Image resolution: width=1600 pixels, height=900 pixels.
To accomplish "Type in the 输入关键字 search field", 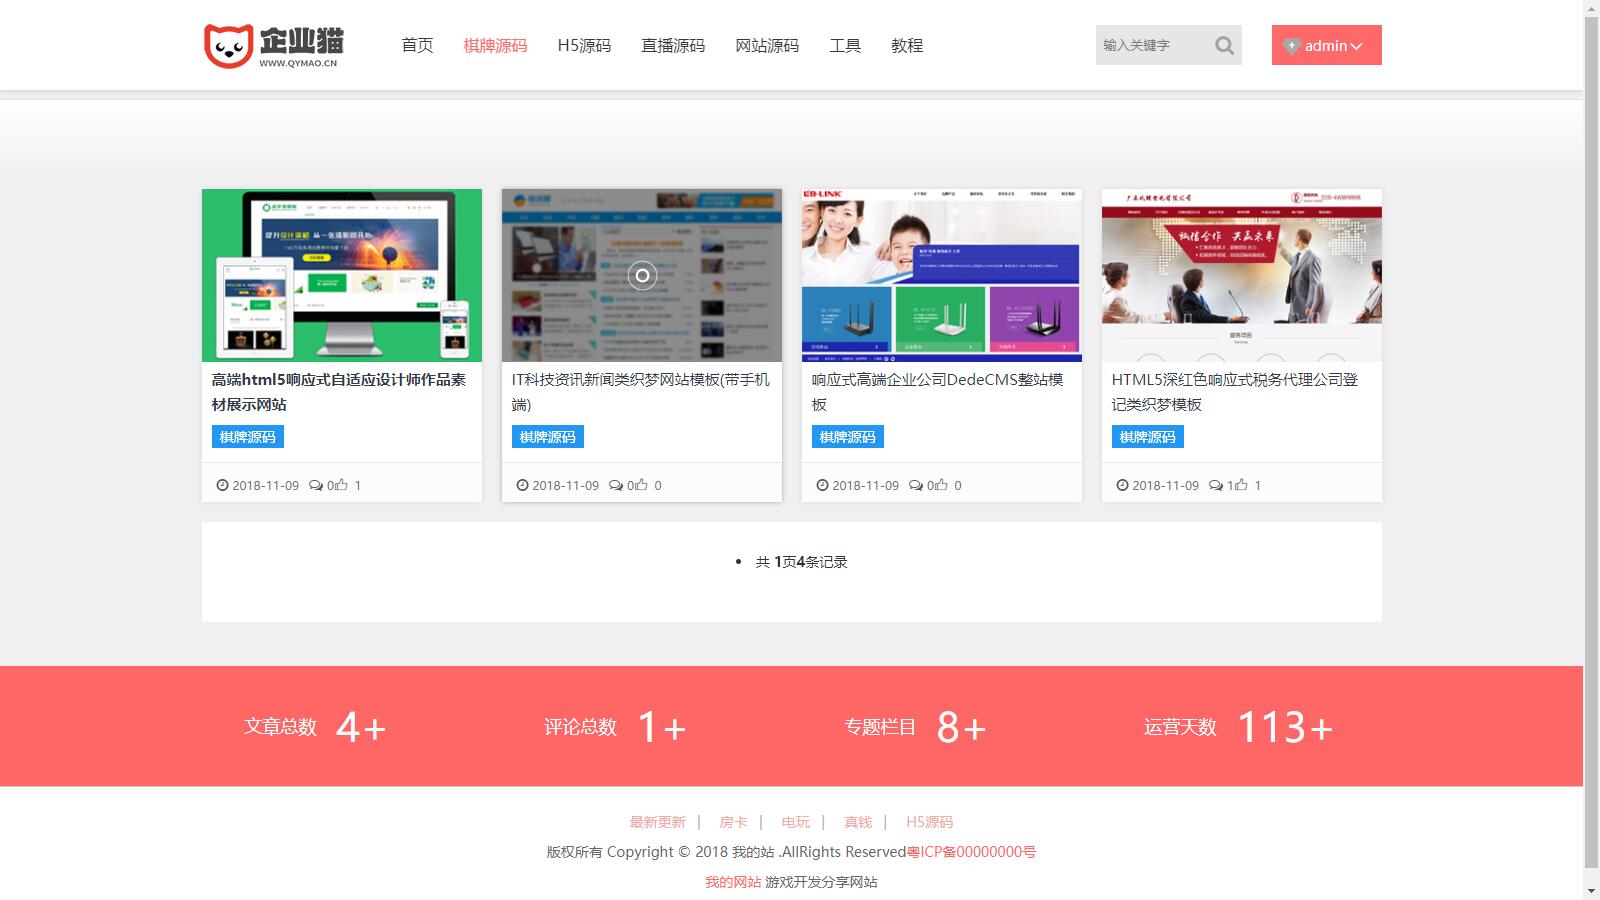I will point(1152,45).
